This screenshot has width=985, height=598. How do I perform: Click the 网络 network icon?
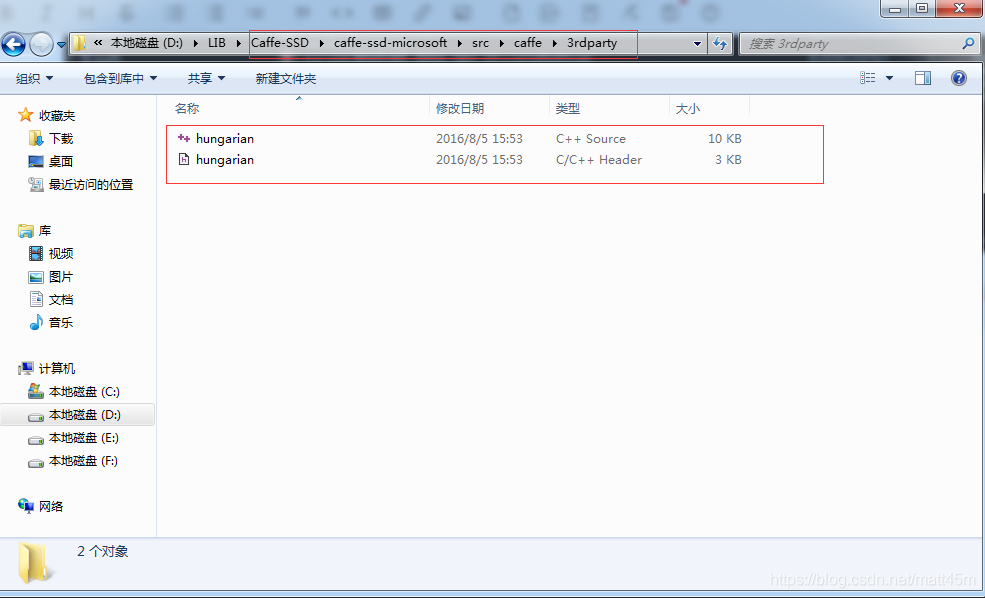[26, 506]
